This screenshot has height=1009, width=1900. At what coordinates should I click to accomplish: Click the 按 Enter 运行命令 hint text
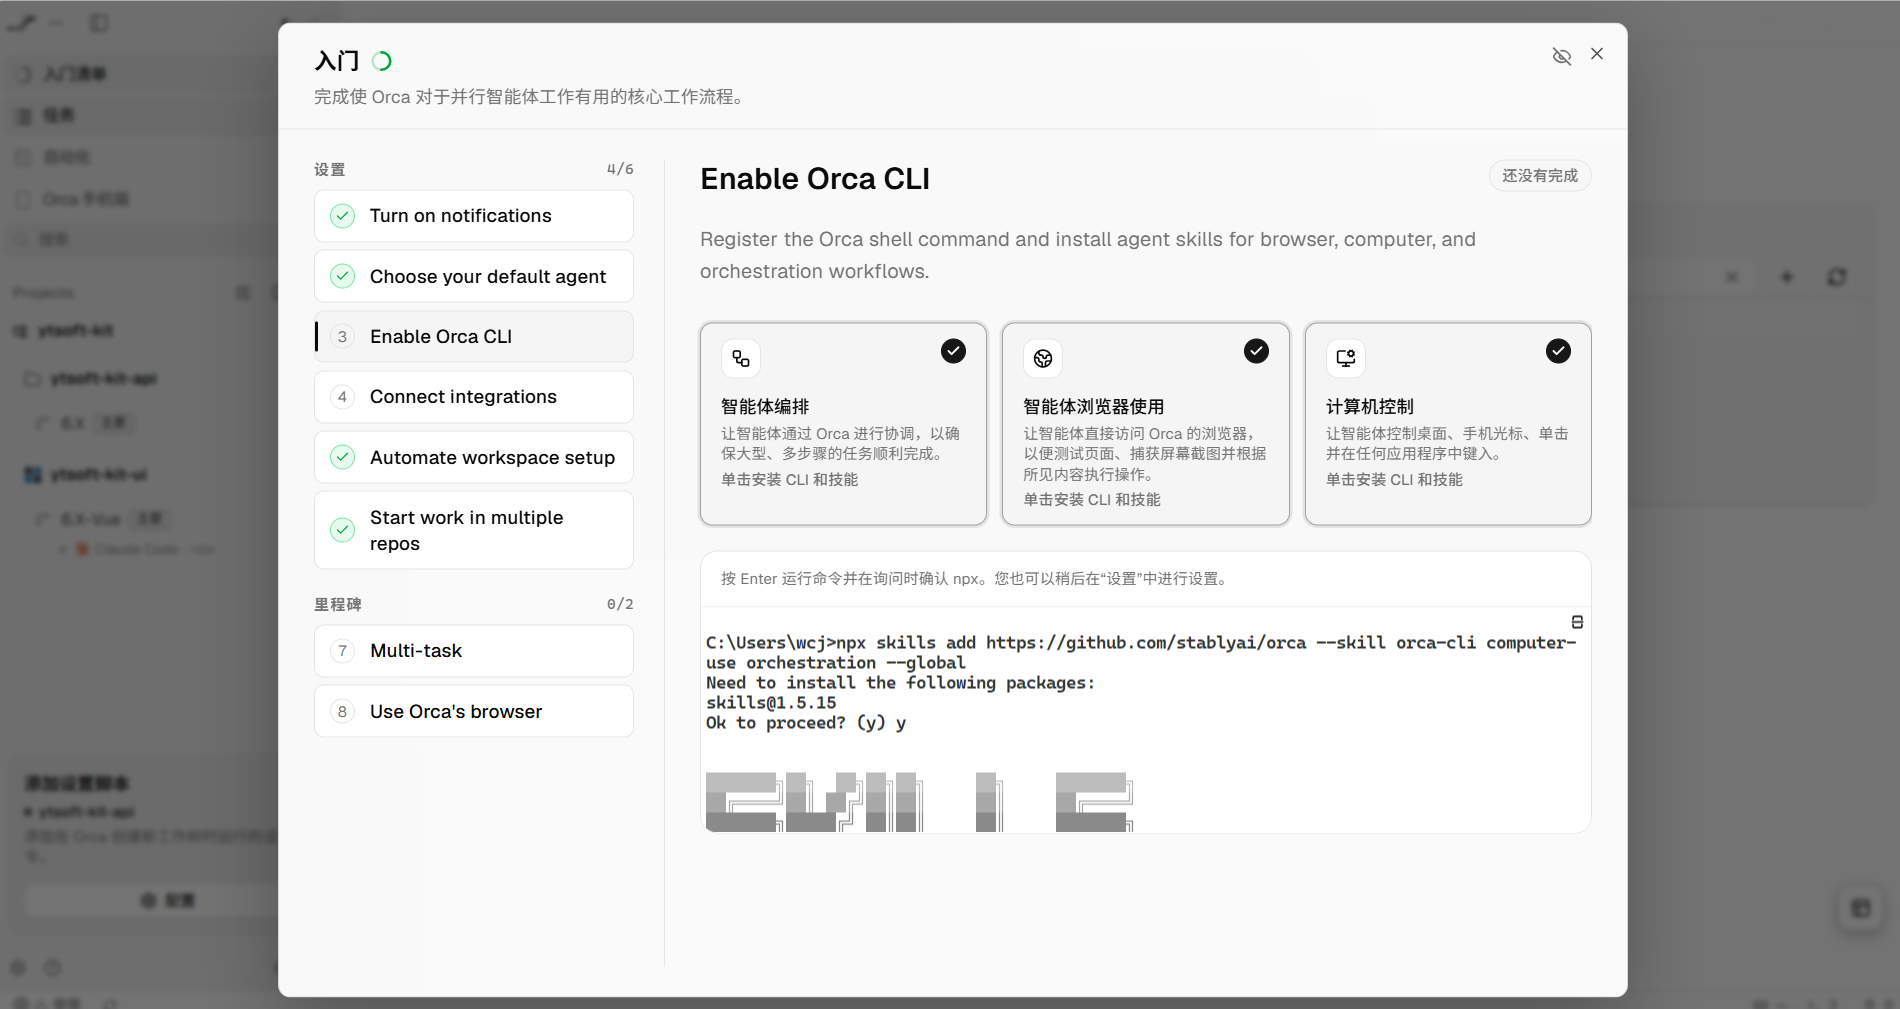click(974, 579)
